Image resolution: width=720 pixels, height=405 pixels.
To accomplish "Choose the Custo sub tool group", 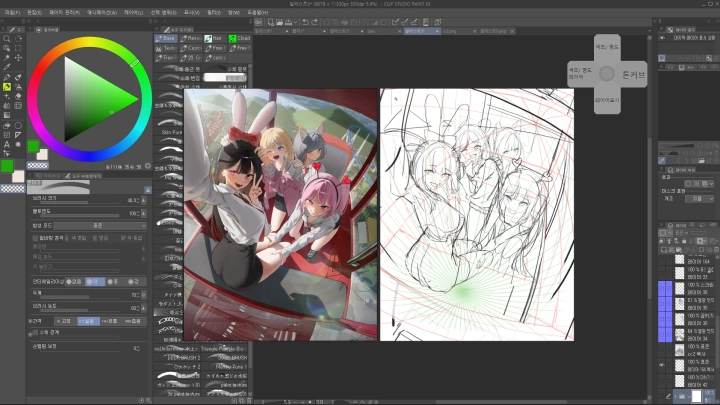I will coord(190,48).
